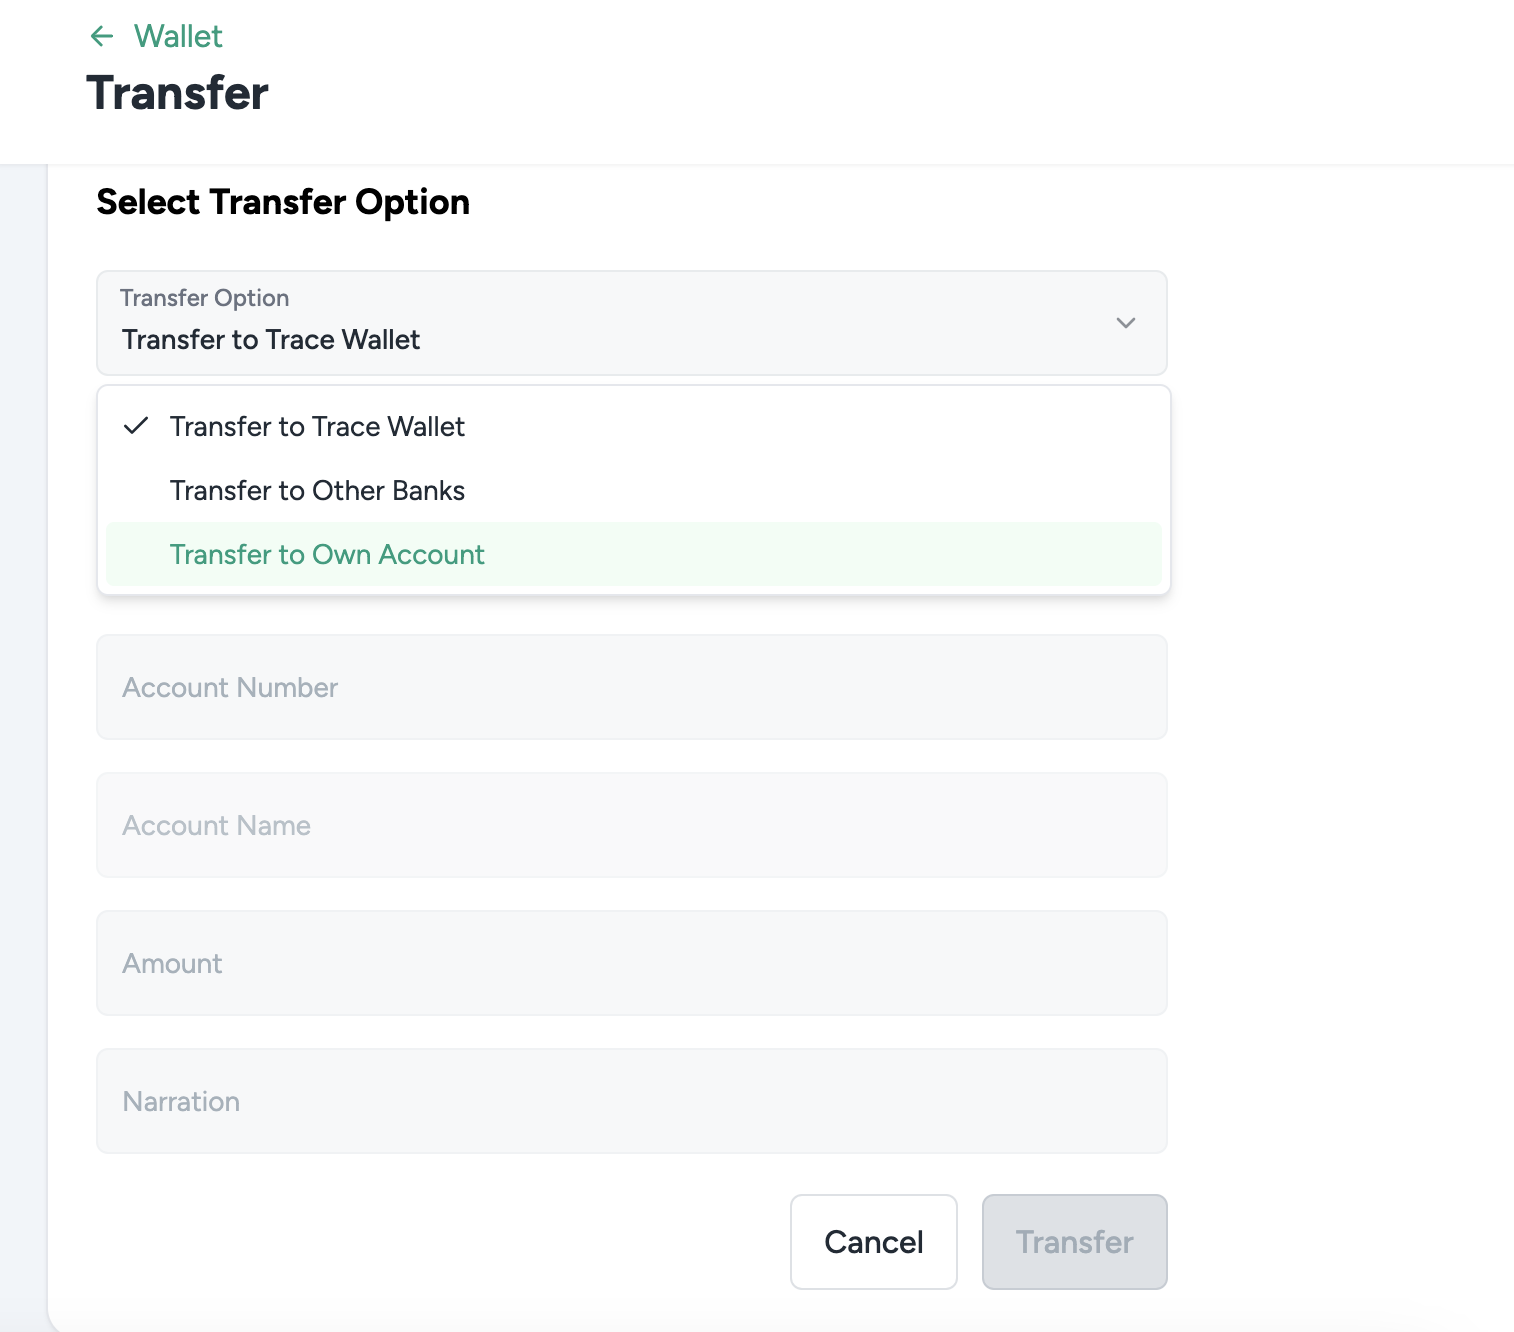Click inside the Narration field

coord(631,1102)
